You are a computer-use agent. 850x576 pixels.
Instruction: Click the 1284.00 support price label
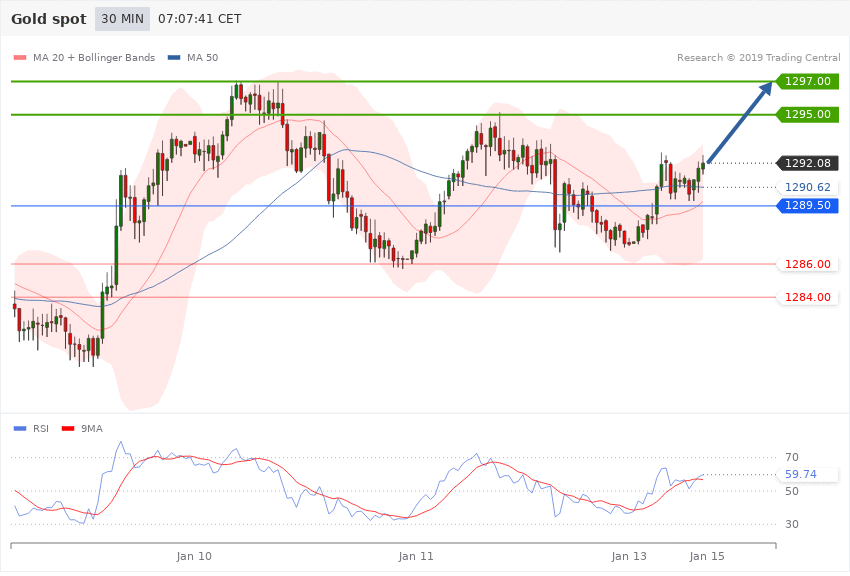tap(808, 297)
